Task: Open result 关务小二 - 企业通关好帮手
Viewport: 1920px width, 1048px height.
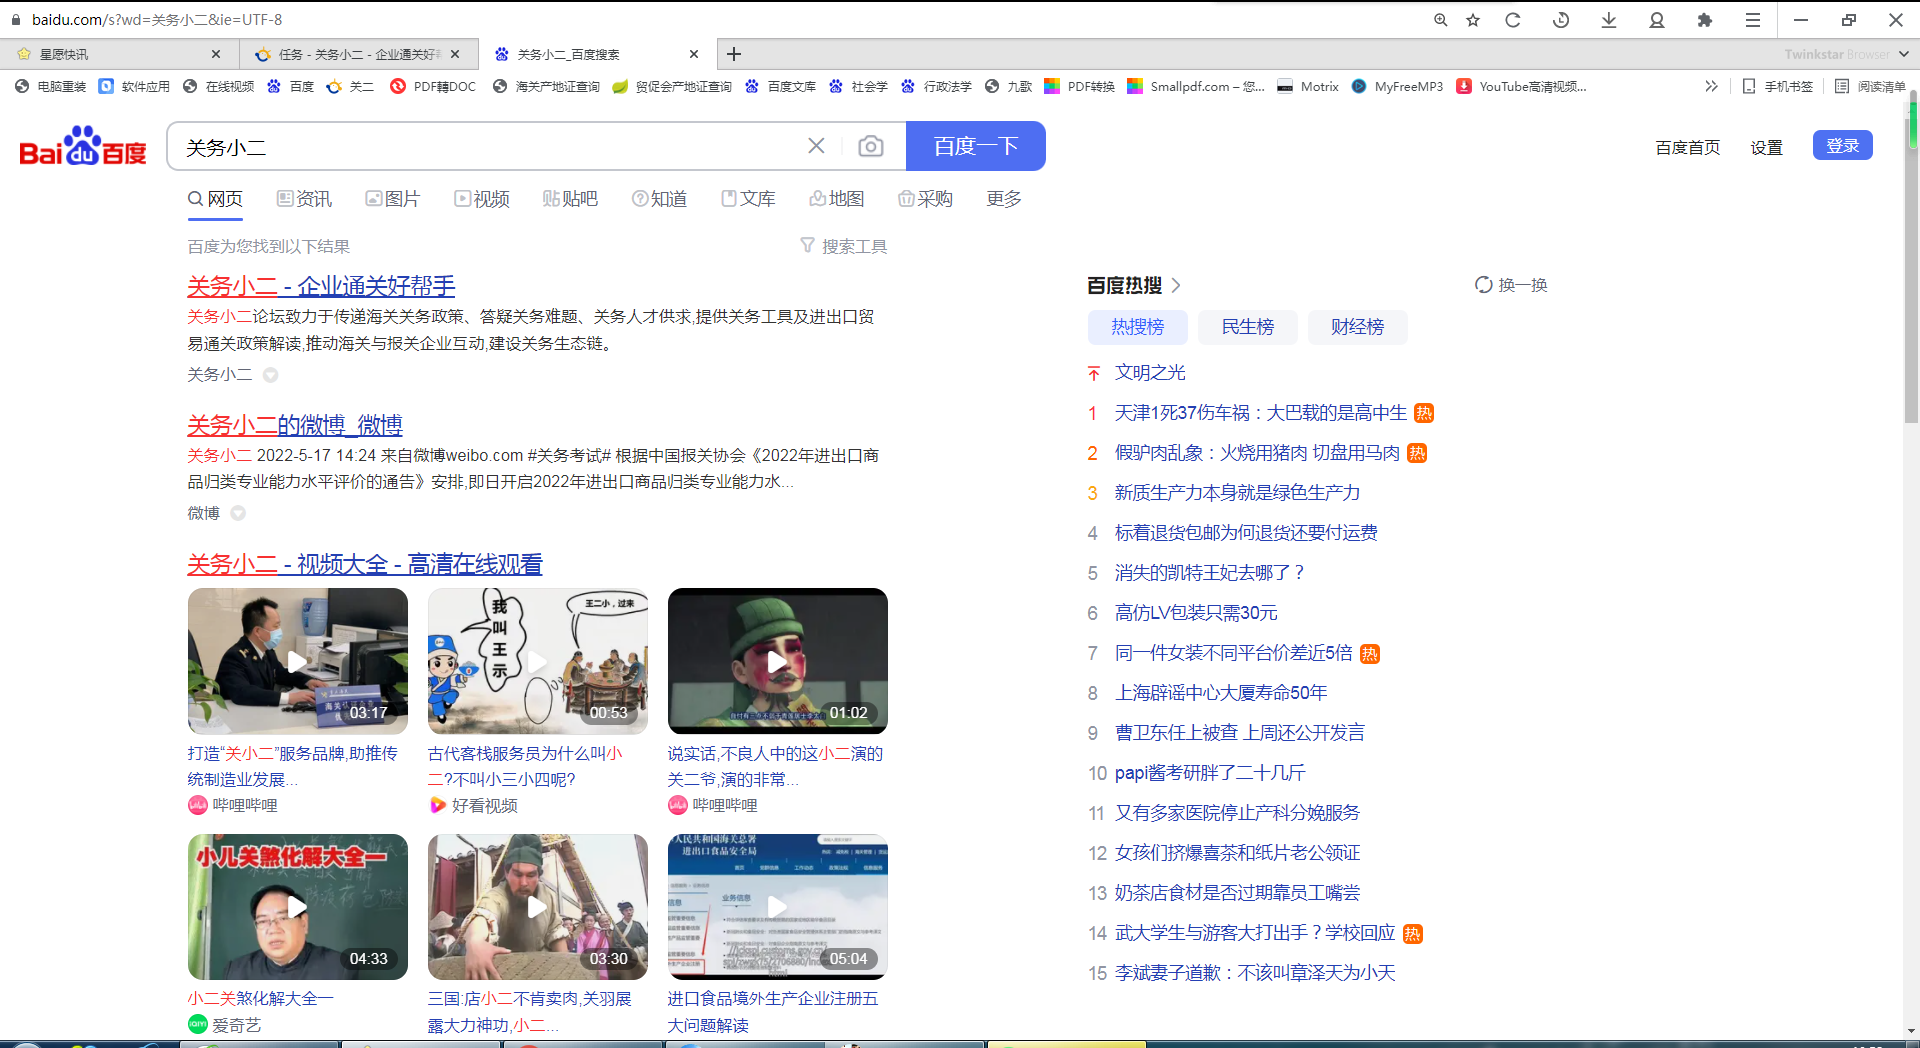Action: 321,286
